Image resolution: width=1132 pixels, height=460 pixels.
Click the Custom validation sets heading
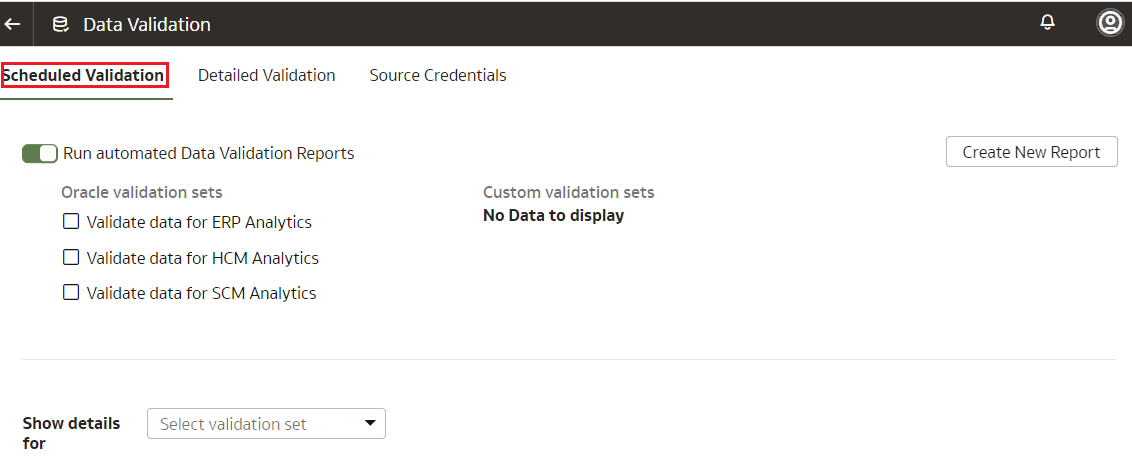click(568, 192)
